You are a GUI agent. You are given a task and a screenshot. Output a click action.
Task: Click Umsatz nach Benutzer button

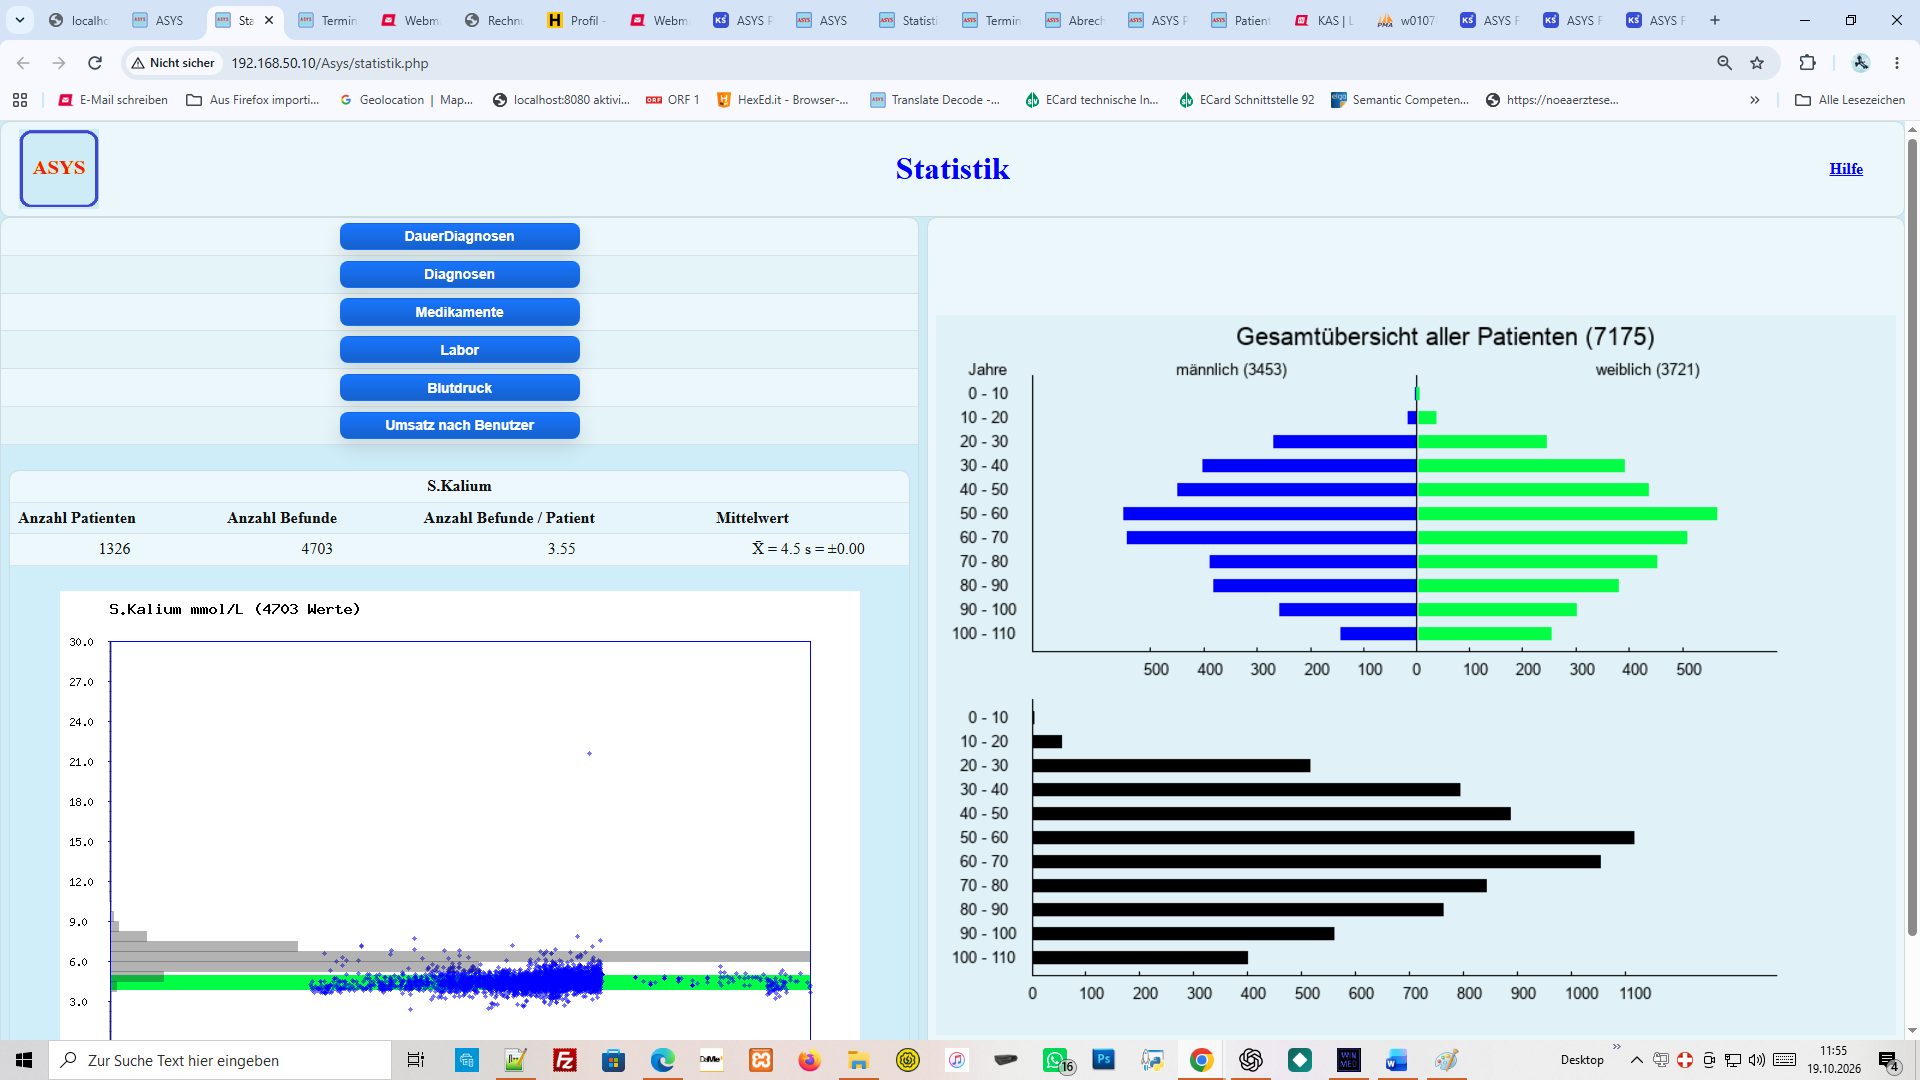(459, 425)
